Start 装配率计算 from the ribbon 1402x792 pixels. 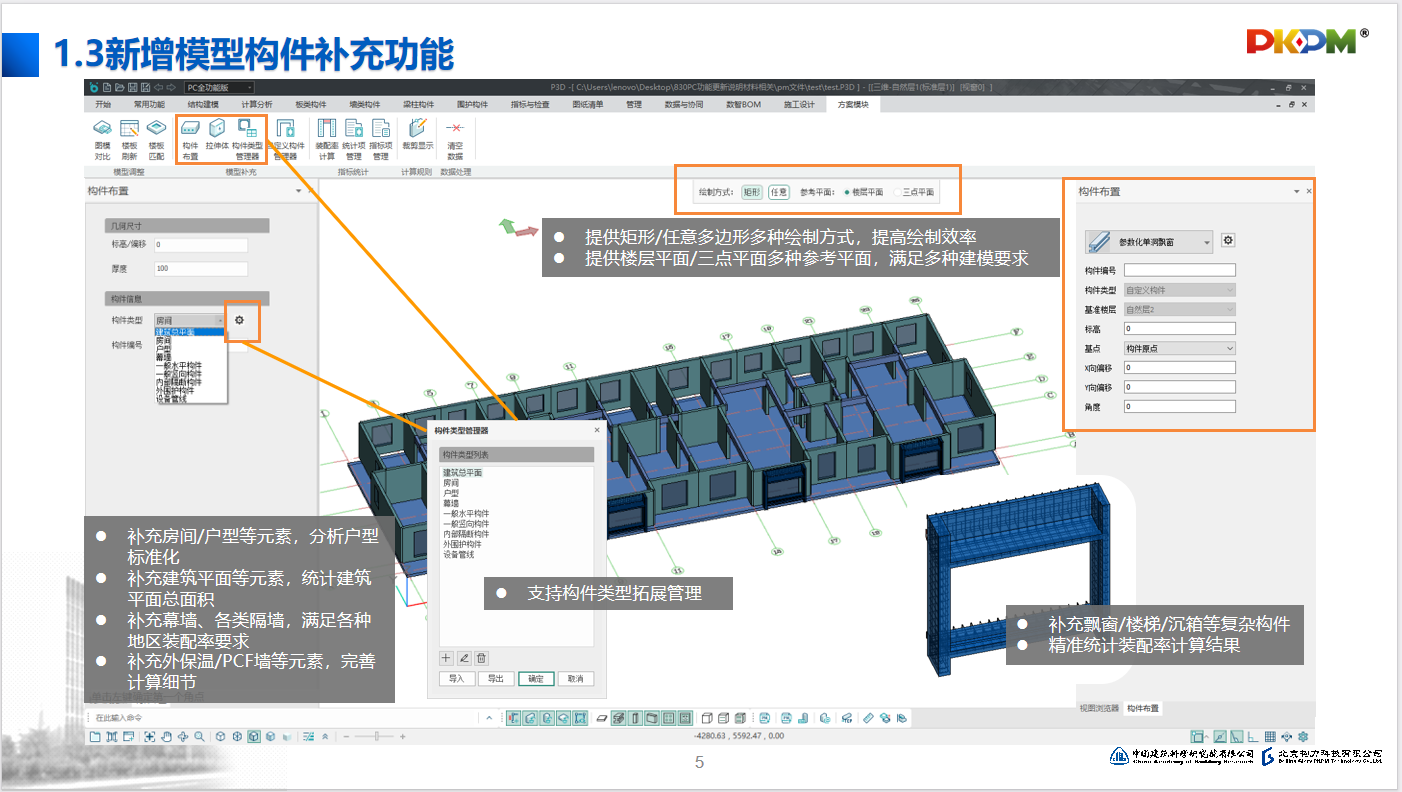tap(326, 139)
